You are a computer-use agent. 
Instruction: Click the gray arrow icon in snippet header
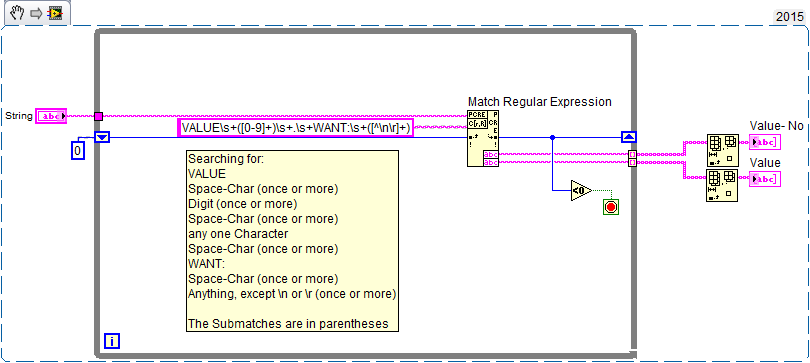click(x=35, y=13)
